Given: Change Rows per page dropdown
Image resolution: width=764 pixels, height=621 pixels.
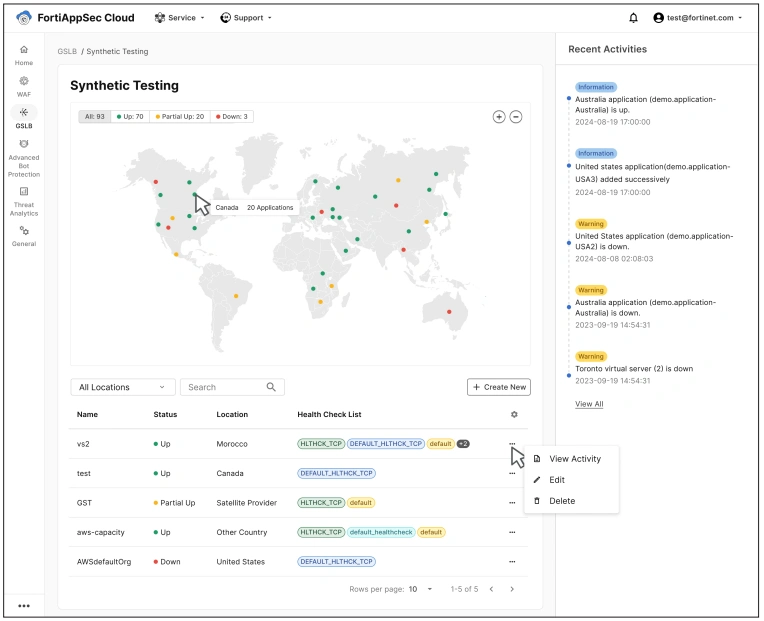Looking at the screenshot, I should (421, 589).
